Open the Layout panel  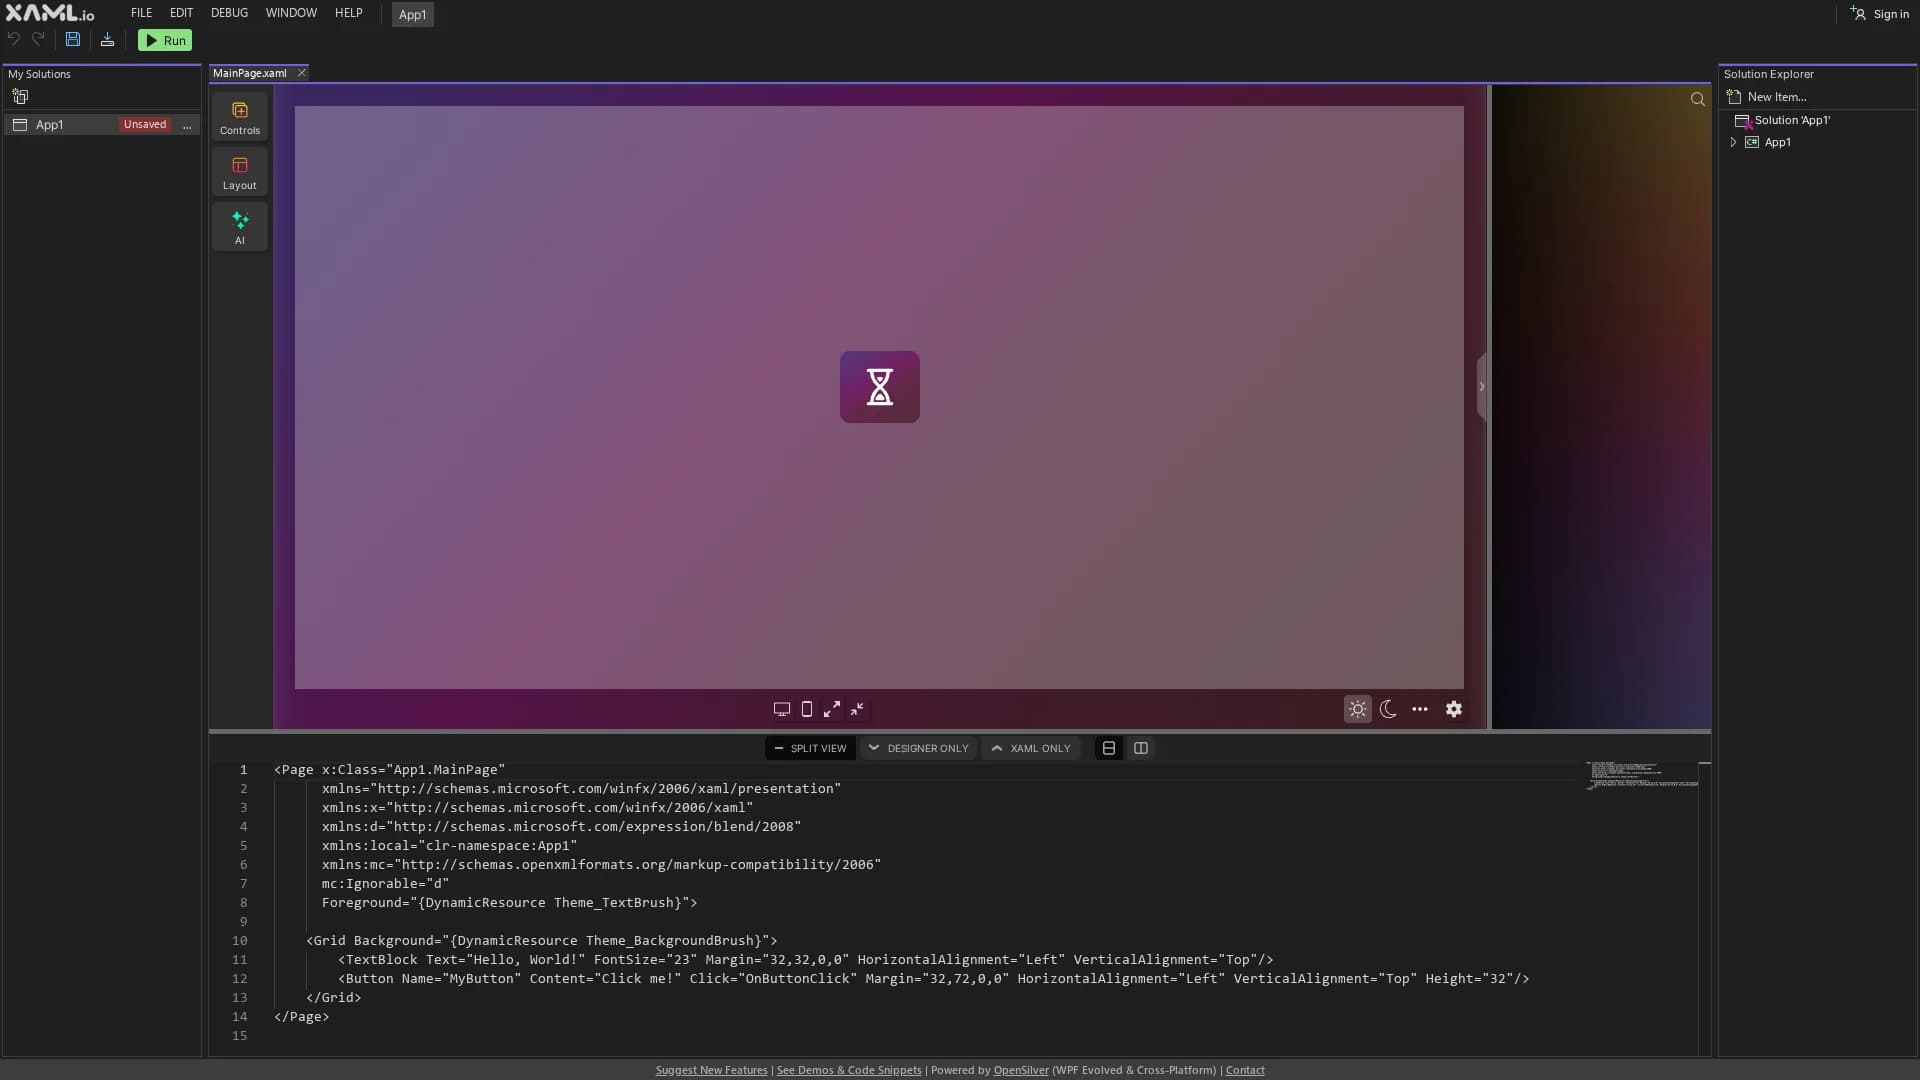[240, 173]
